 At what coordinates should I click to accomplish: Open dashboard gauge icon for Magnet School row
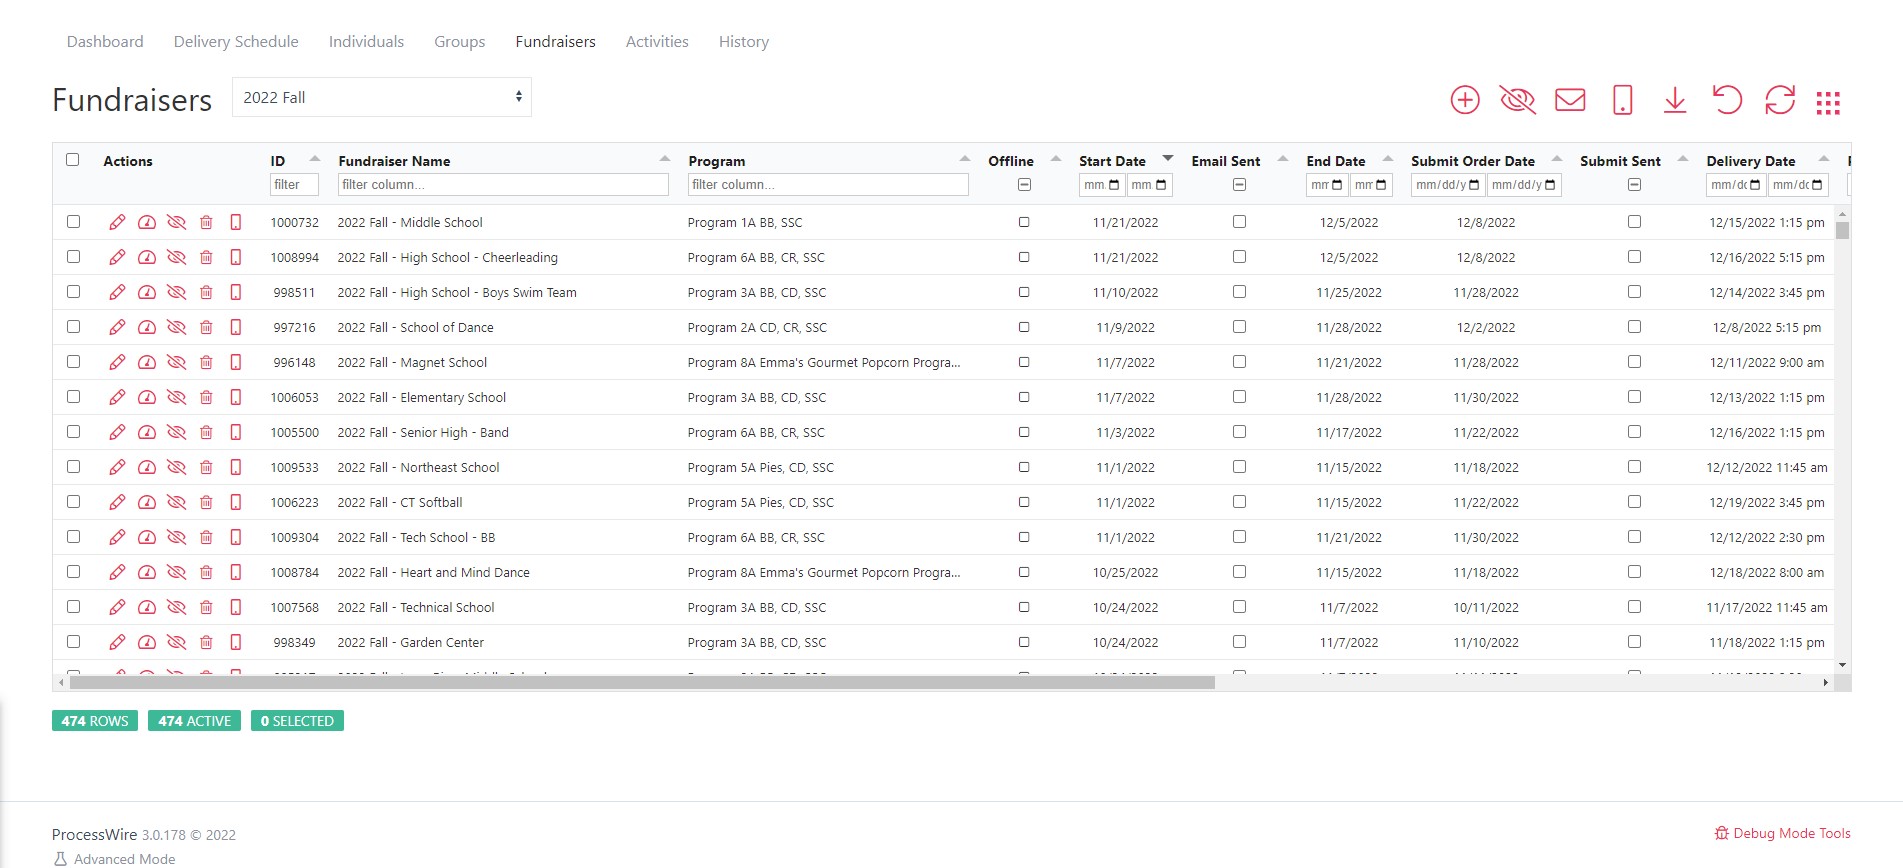147,362
